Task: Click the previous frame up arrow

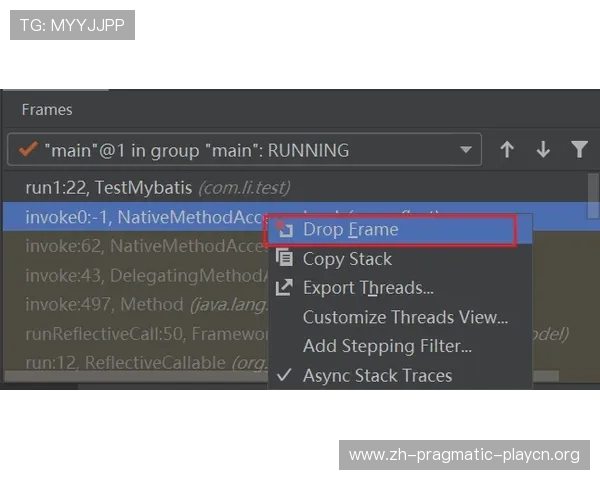Action: pyautogui.click(x=507, y=150)
